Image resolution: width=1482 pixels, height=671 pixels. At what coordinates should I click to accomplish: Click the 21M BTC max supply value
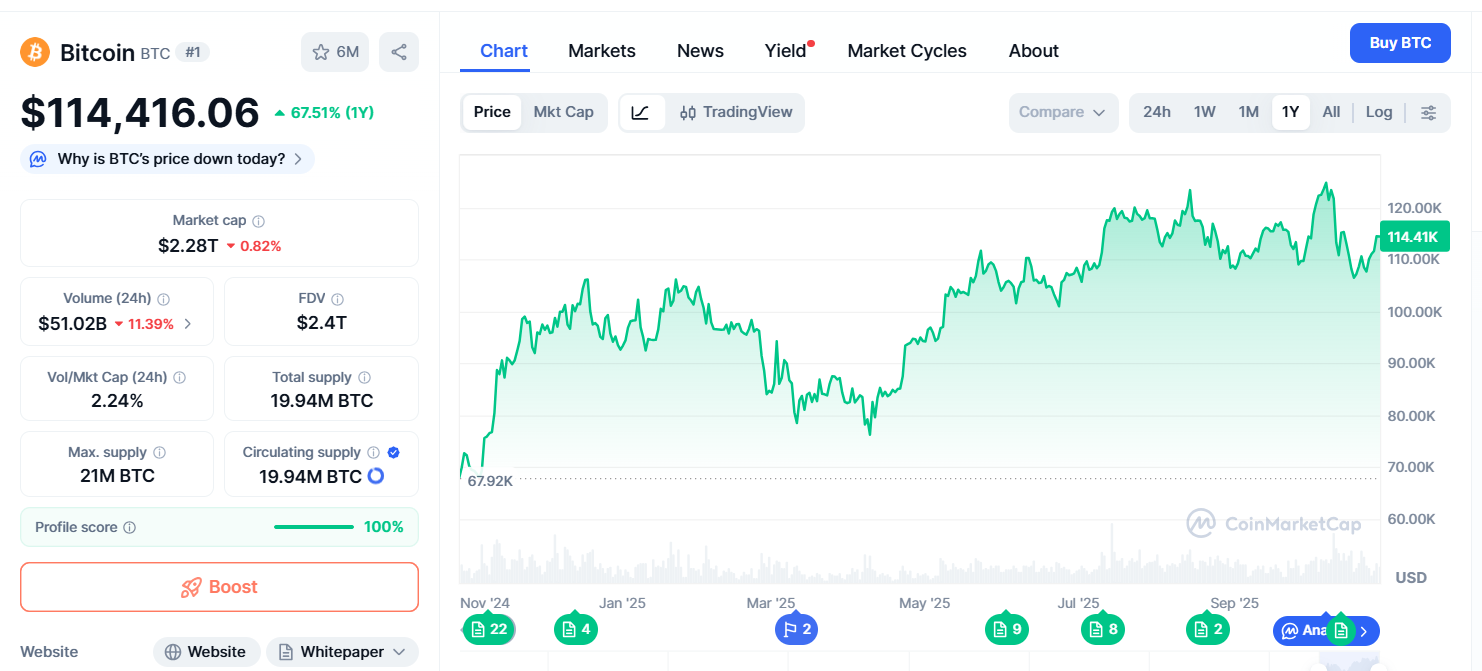pyautogui.click(x=117, y=476)
